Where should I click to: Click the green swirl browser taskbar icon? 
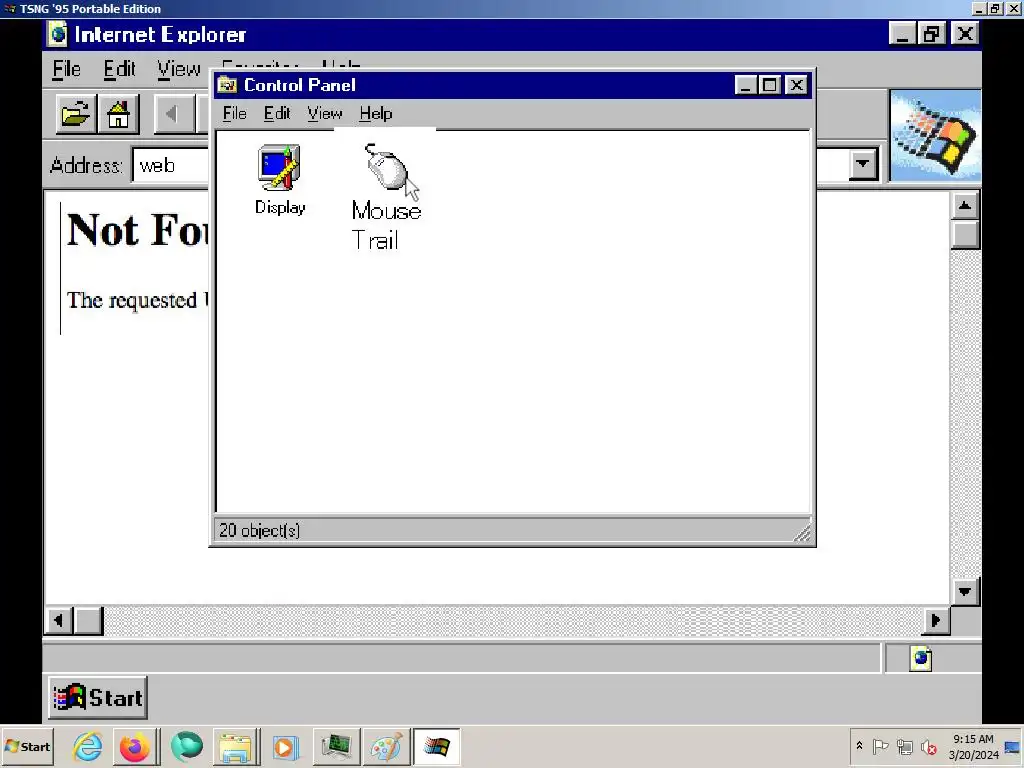coord(187,746)
